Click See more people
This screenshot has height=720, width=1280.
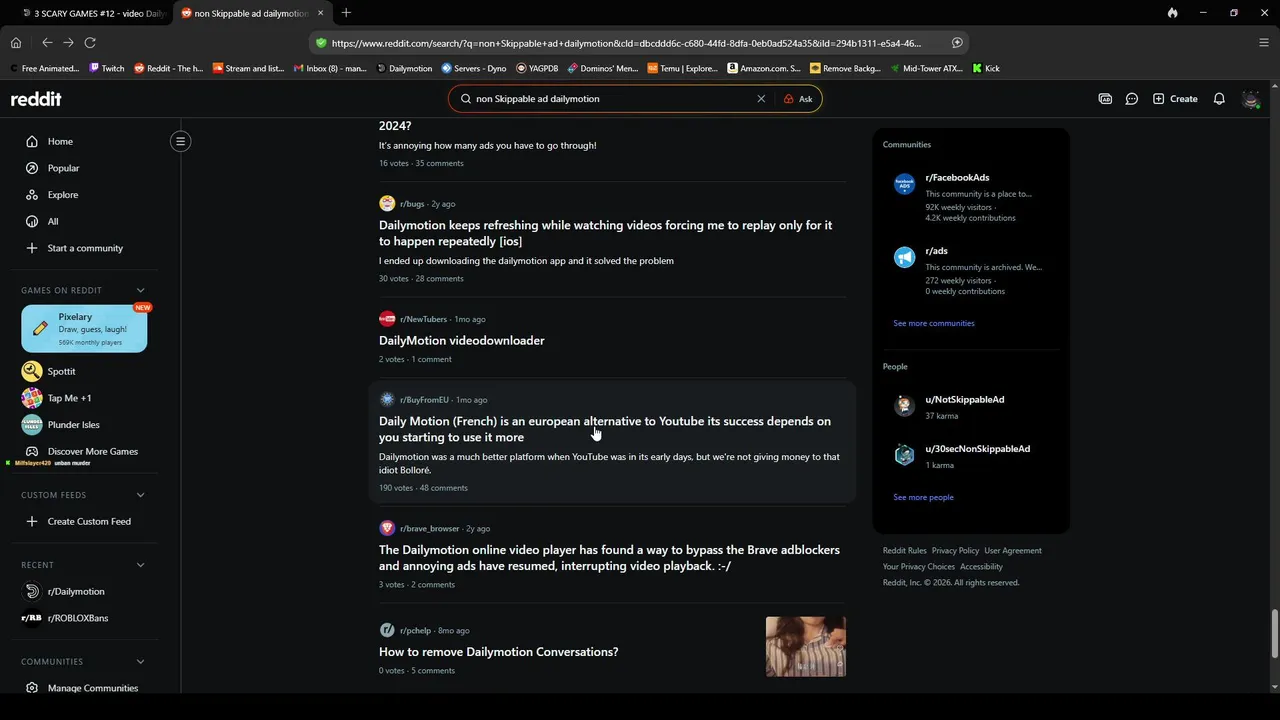[x=923, y=497]
